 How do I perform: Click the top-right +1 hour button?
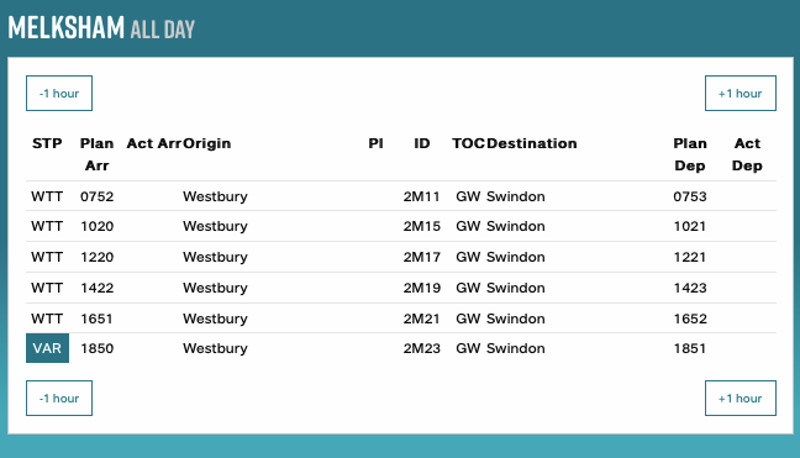[740, 93]
